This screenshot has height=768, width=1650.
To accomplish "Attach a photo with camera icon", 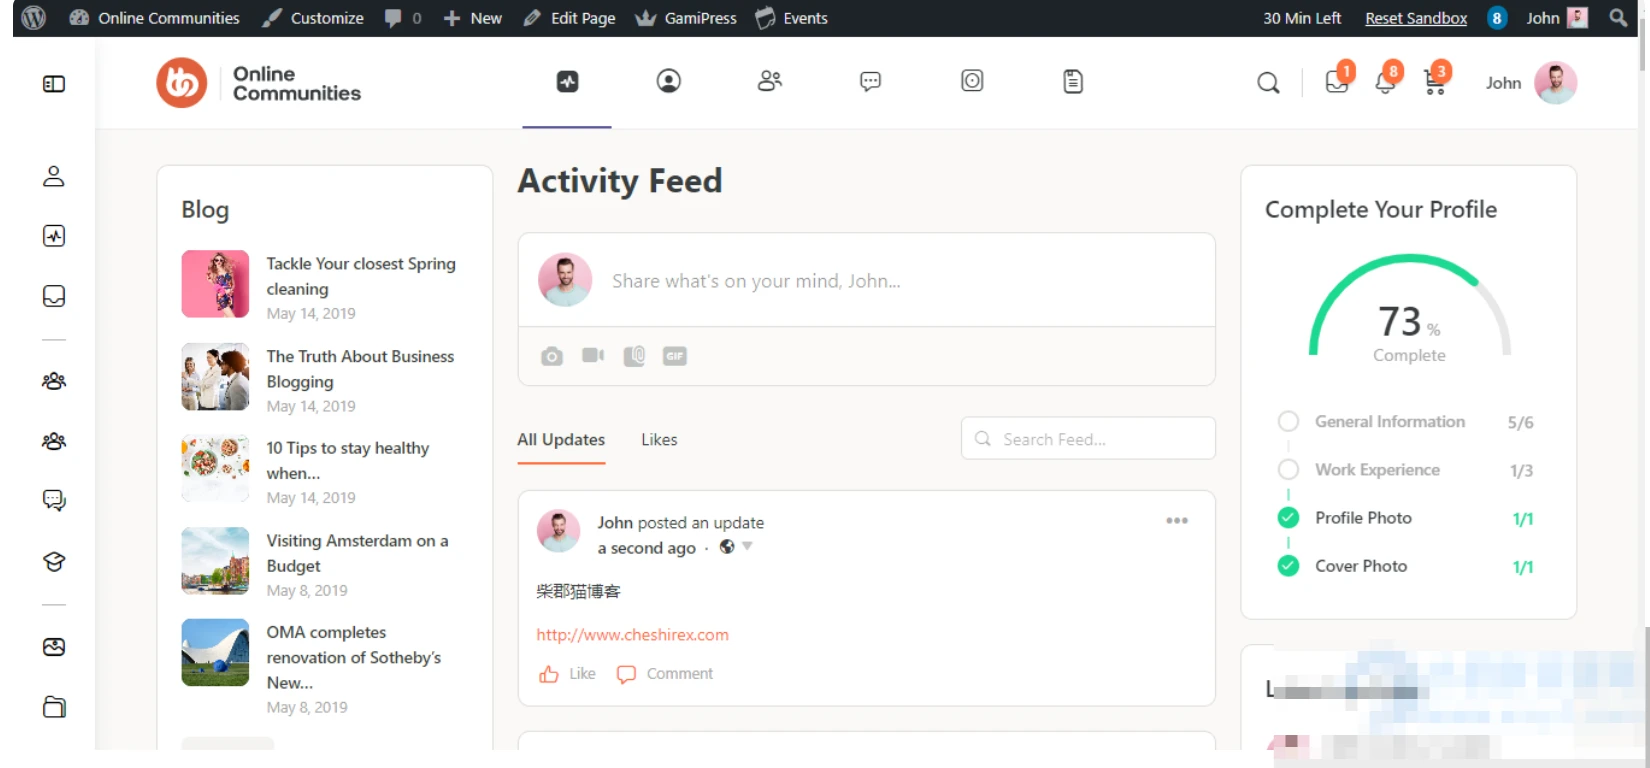I will (x=552, y=356).
